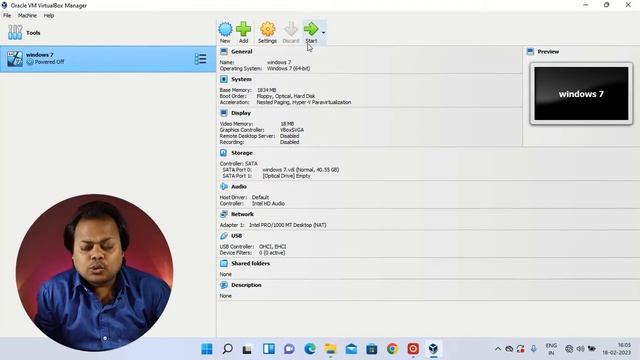This screenshot has height=360, width=640.
Task: Open taskbar Search
Action: click(x=227, y=349)
